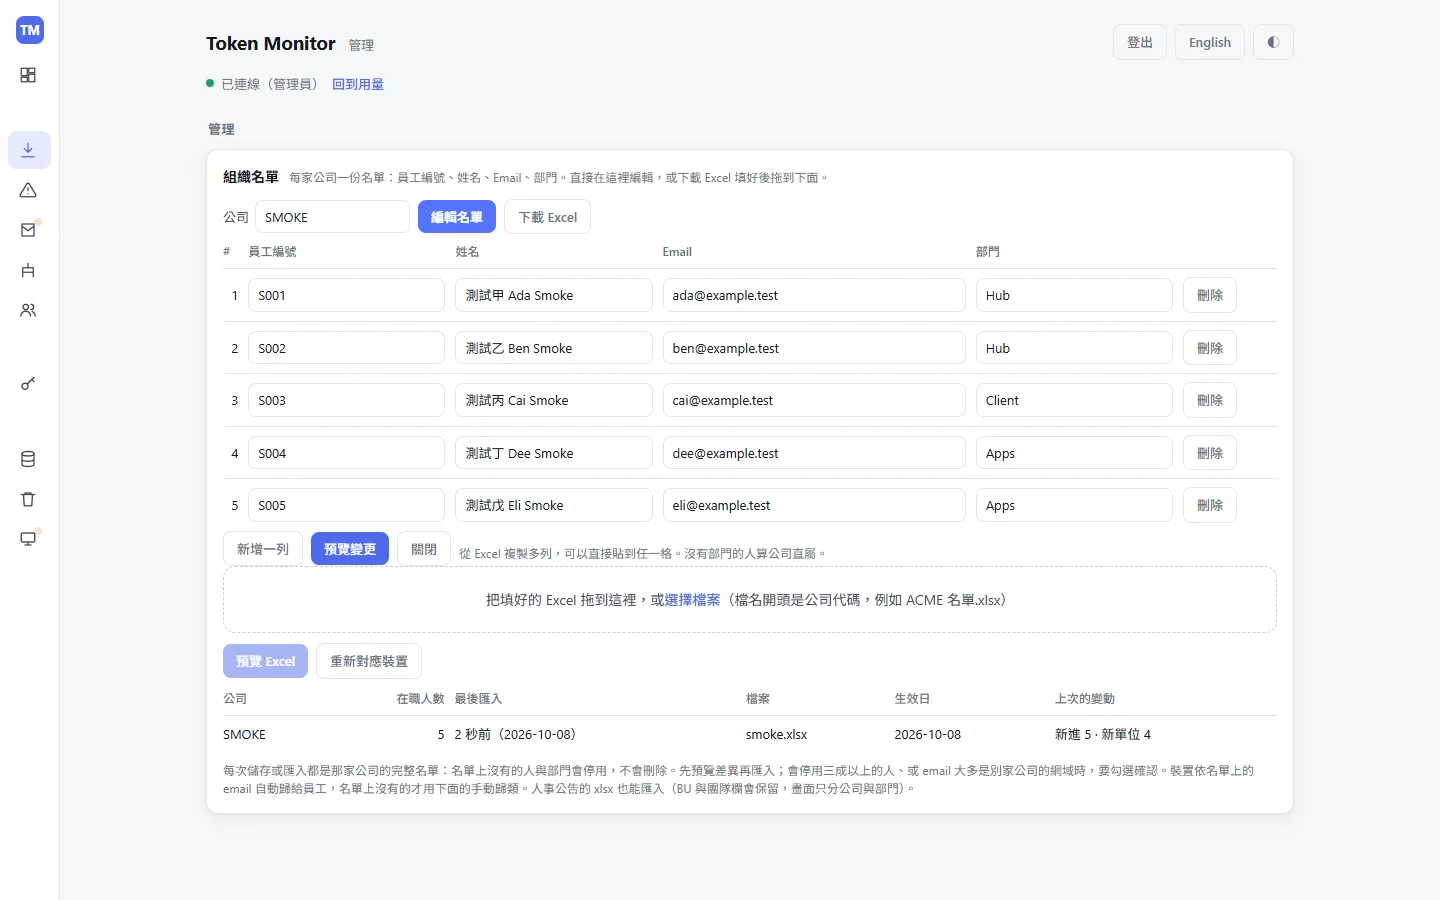
Task: Click the 公司 company input field
Action: [332, 217]
